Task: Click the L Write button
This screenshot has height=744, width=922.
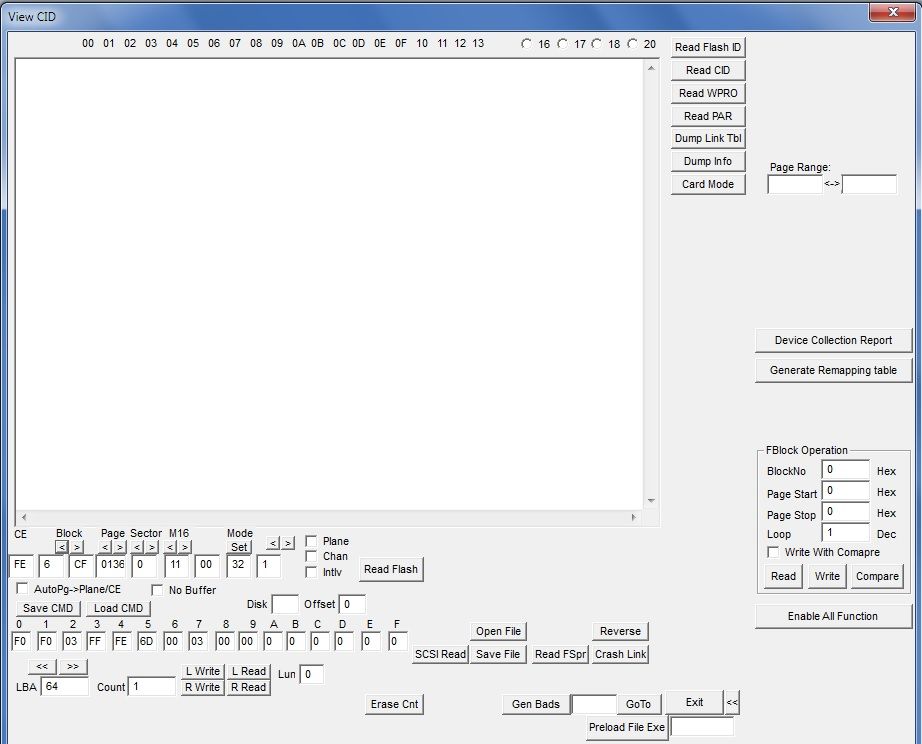Action: tap(202, 671)
